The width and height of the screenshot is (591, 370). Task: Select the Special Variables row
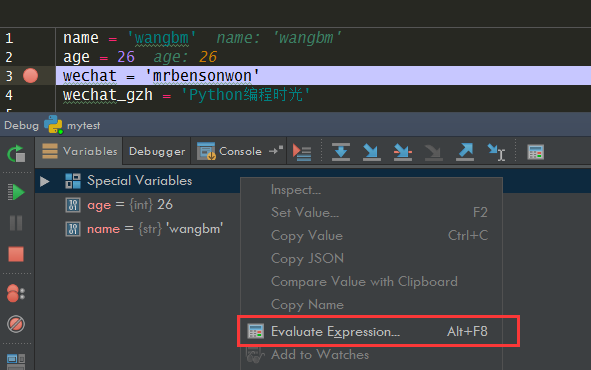pyautogui.click(x=138, y=181)
